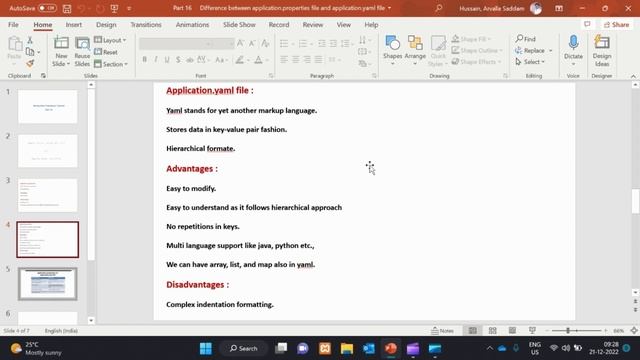The height and width of the screenshot is (360, 640).
Task: Toggle bullet list formatting
Action: (284, 43)
